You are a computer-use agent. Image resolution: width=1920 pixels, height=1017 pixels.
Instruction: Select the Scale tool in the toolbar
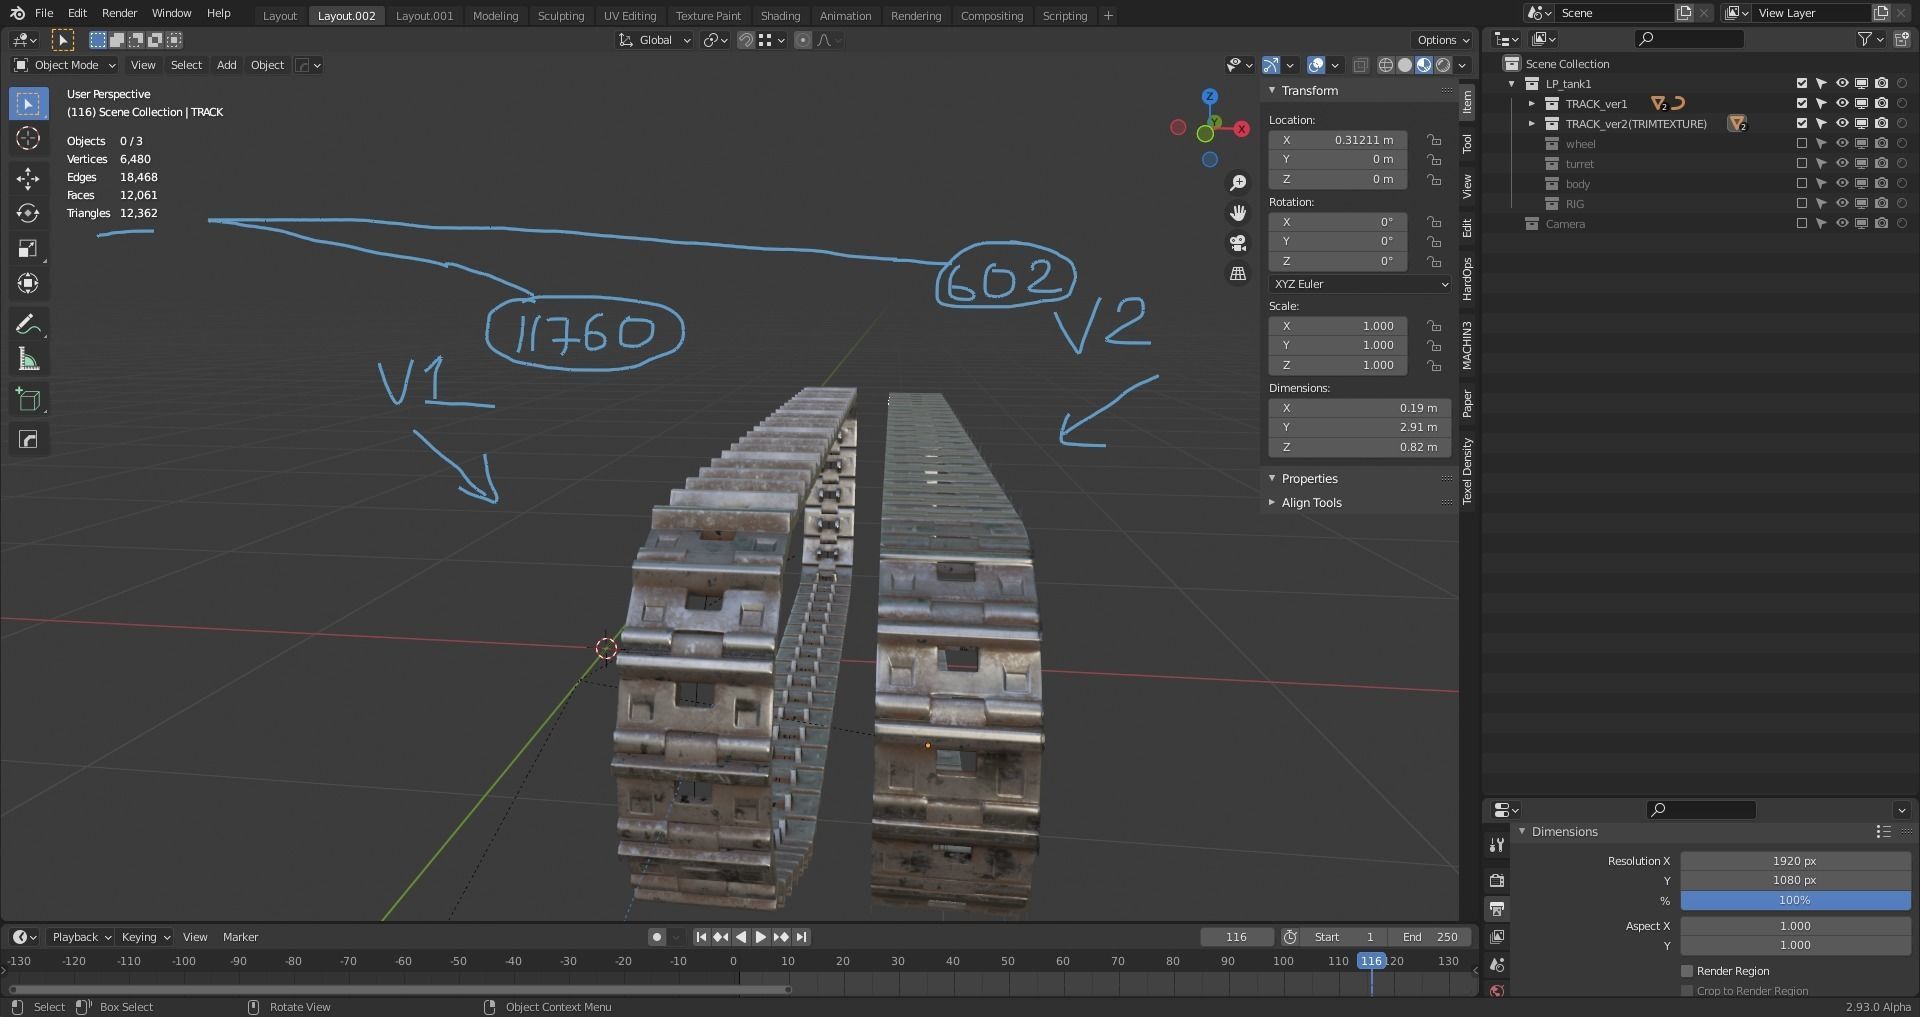pyautogui.click(x=28, y=249)
